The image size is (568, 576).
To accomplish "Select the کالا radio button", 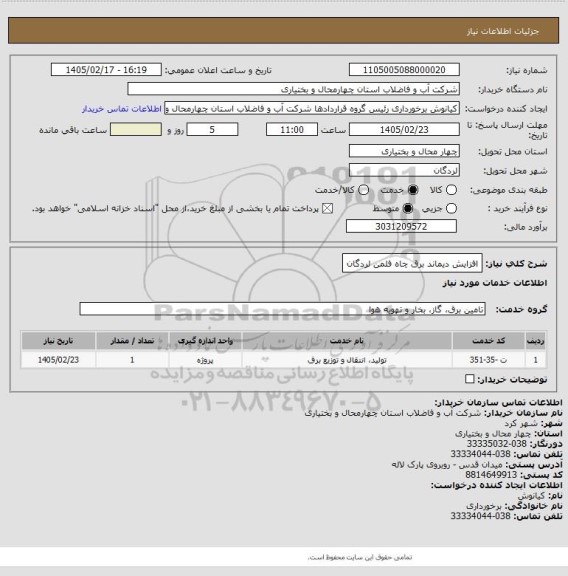I will (451, 190).
